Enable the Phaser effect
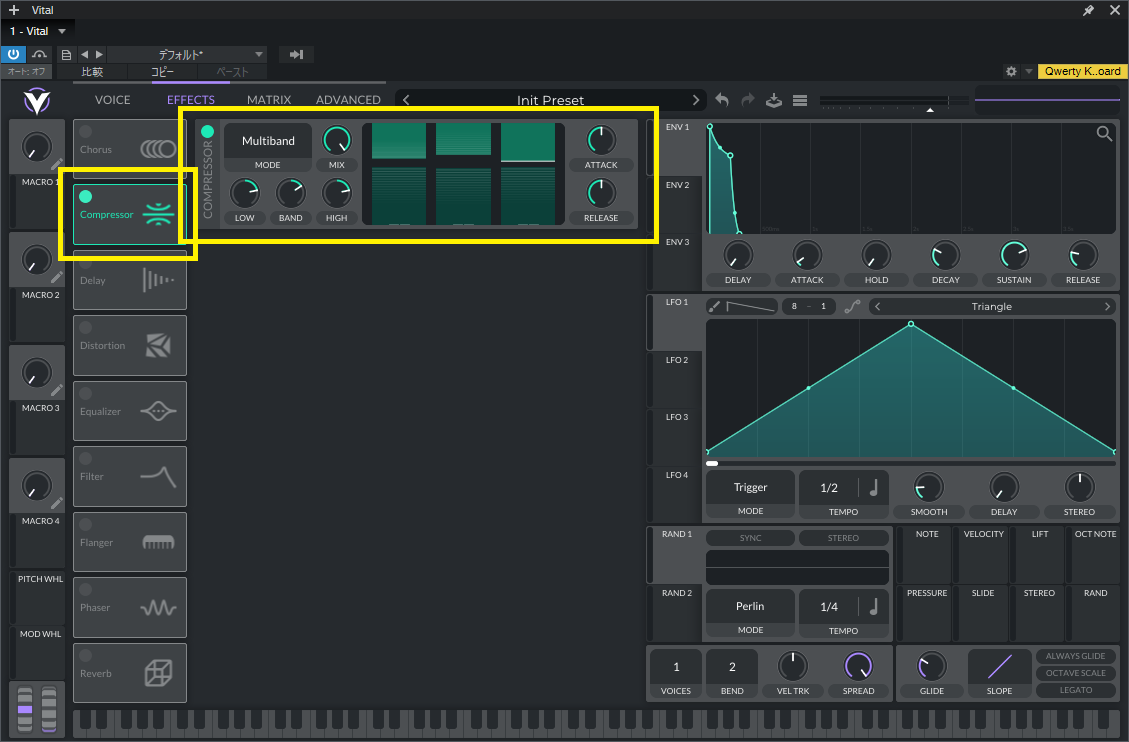The image size is (1129, 742). (86, 589)
